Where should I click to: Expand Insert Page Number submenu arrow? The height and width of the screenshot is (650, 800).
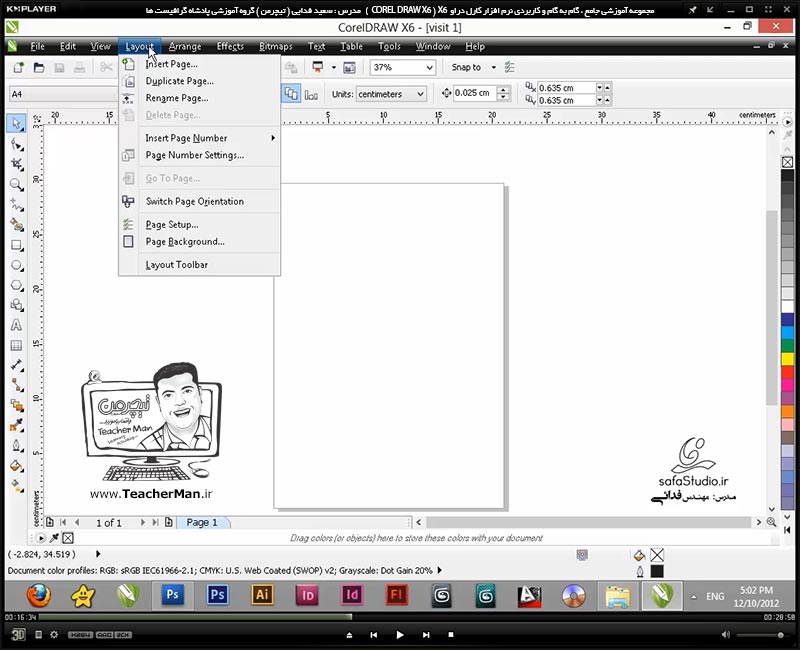click(x=273, y=138)
